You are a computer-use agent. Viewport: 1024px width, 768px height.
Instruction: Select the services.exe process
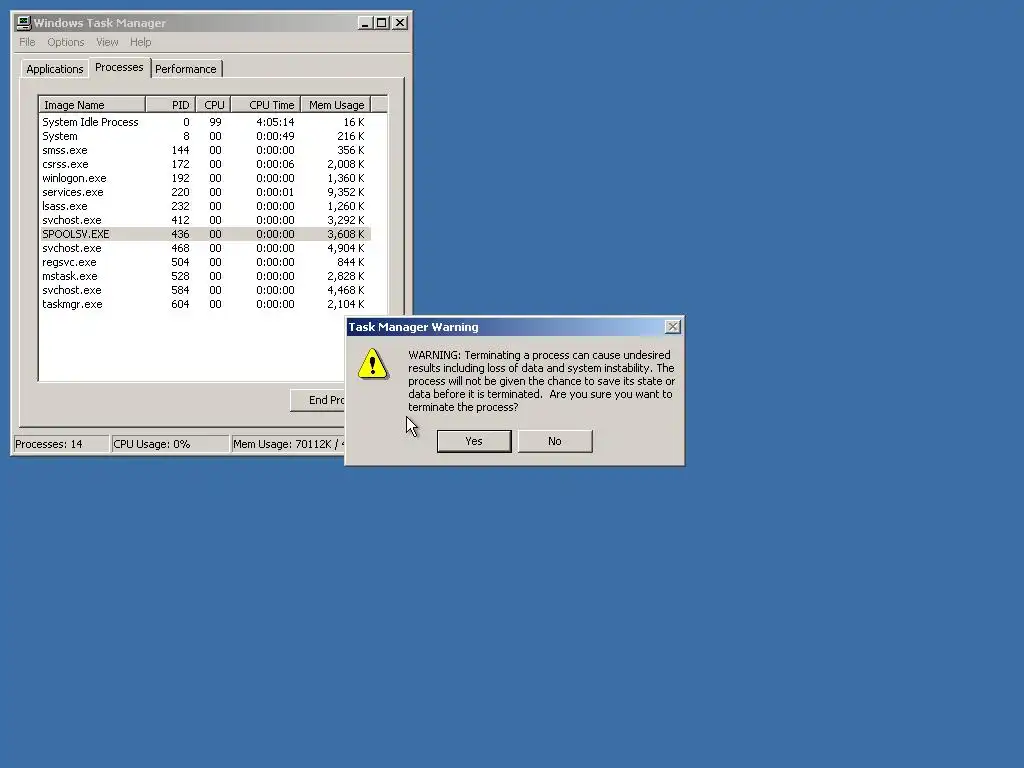[205, 192]
